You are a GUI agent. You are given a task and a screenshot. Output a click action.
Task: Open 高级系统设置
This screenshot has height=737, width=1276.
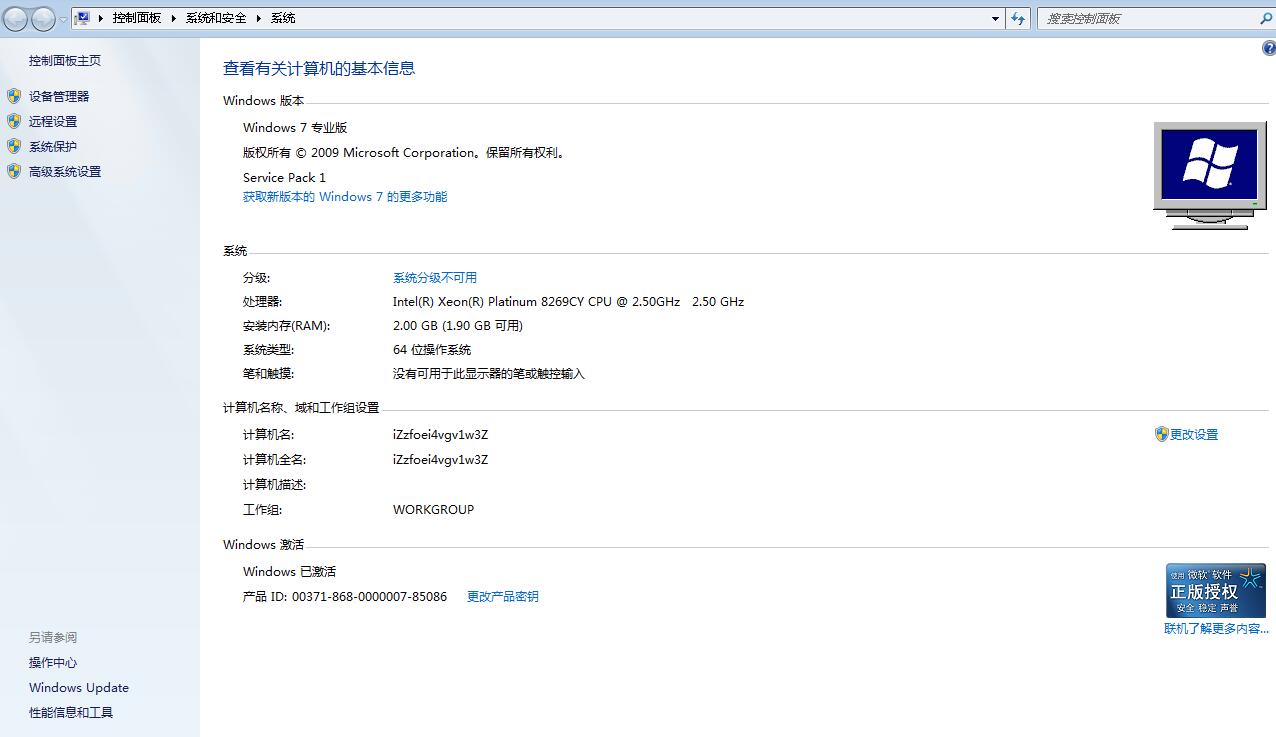[x=65, y=171]
